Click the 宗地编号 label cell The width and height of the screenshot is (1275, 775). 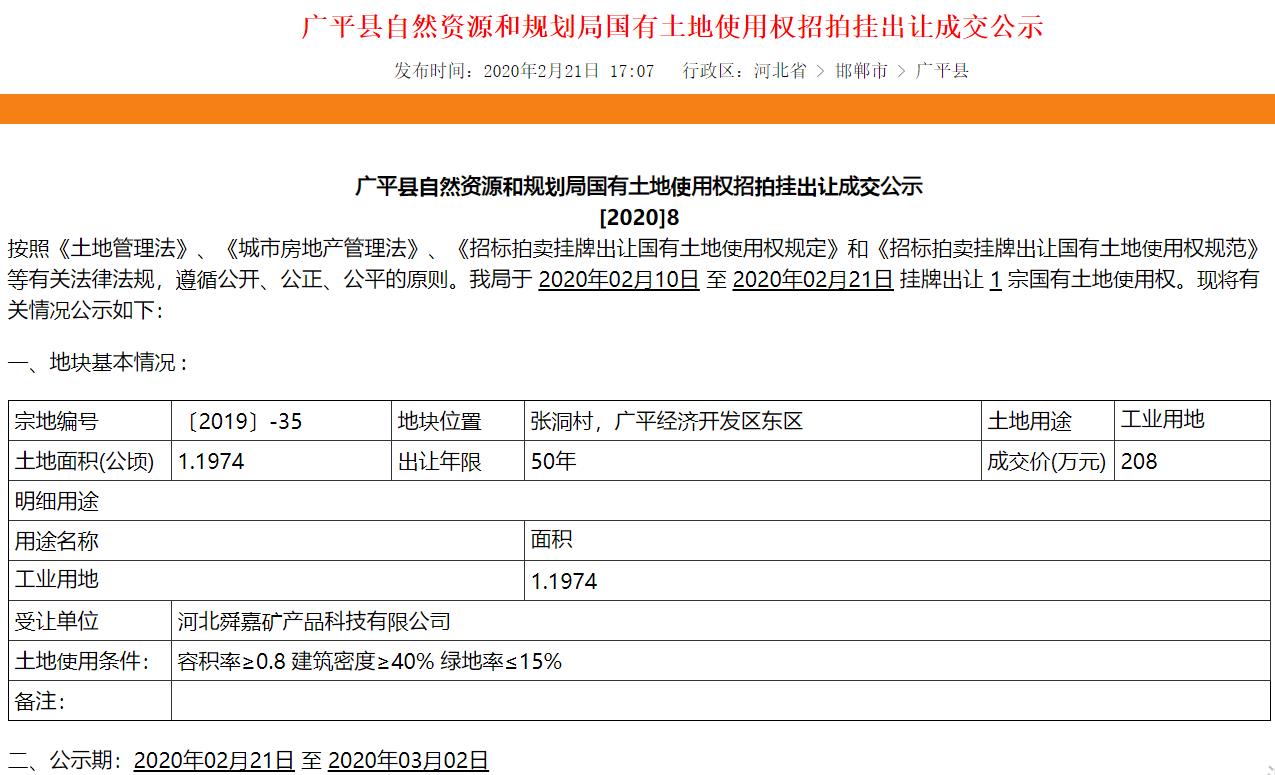[90, 421]
